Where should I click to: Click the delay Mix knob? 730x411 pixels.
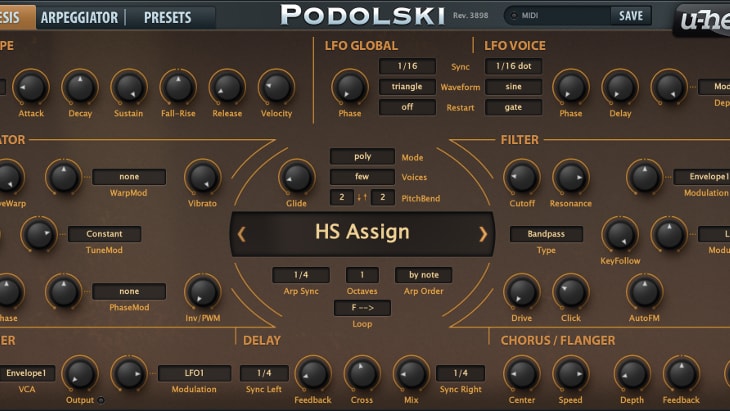click(x=412, y=374)
